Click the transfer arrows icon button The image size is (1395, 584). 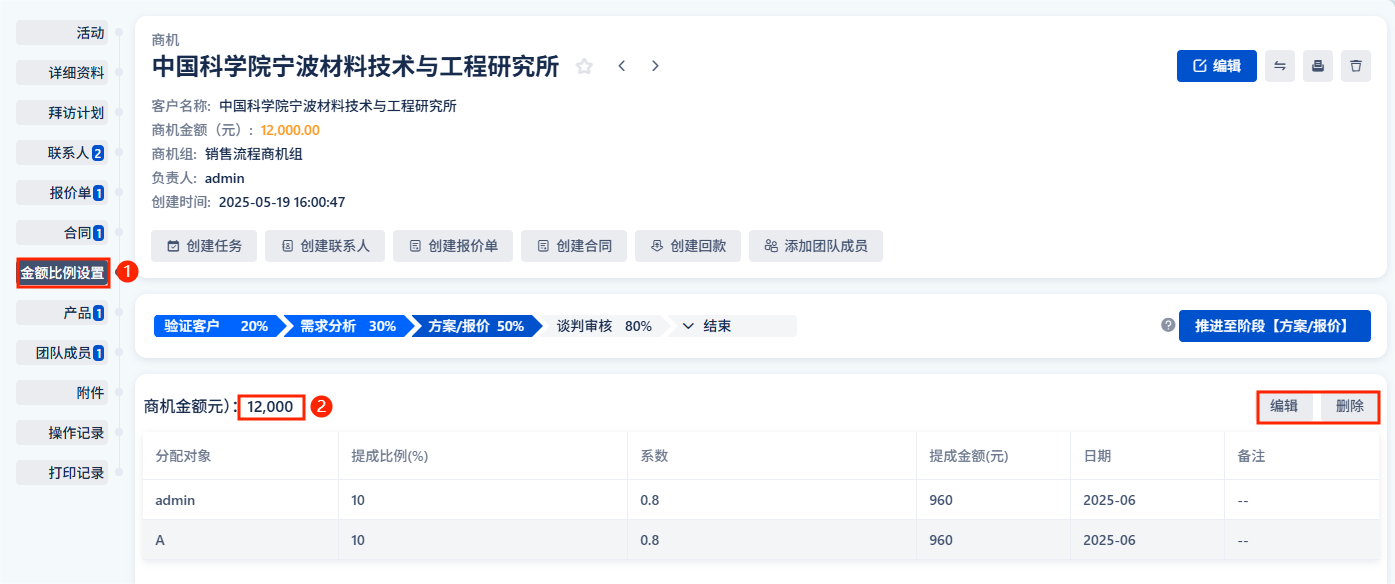coord(1280,66)
